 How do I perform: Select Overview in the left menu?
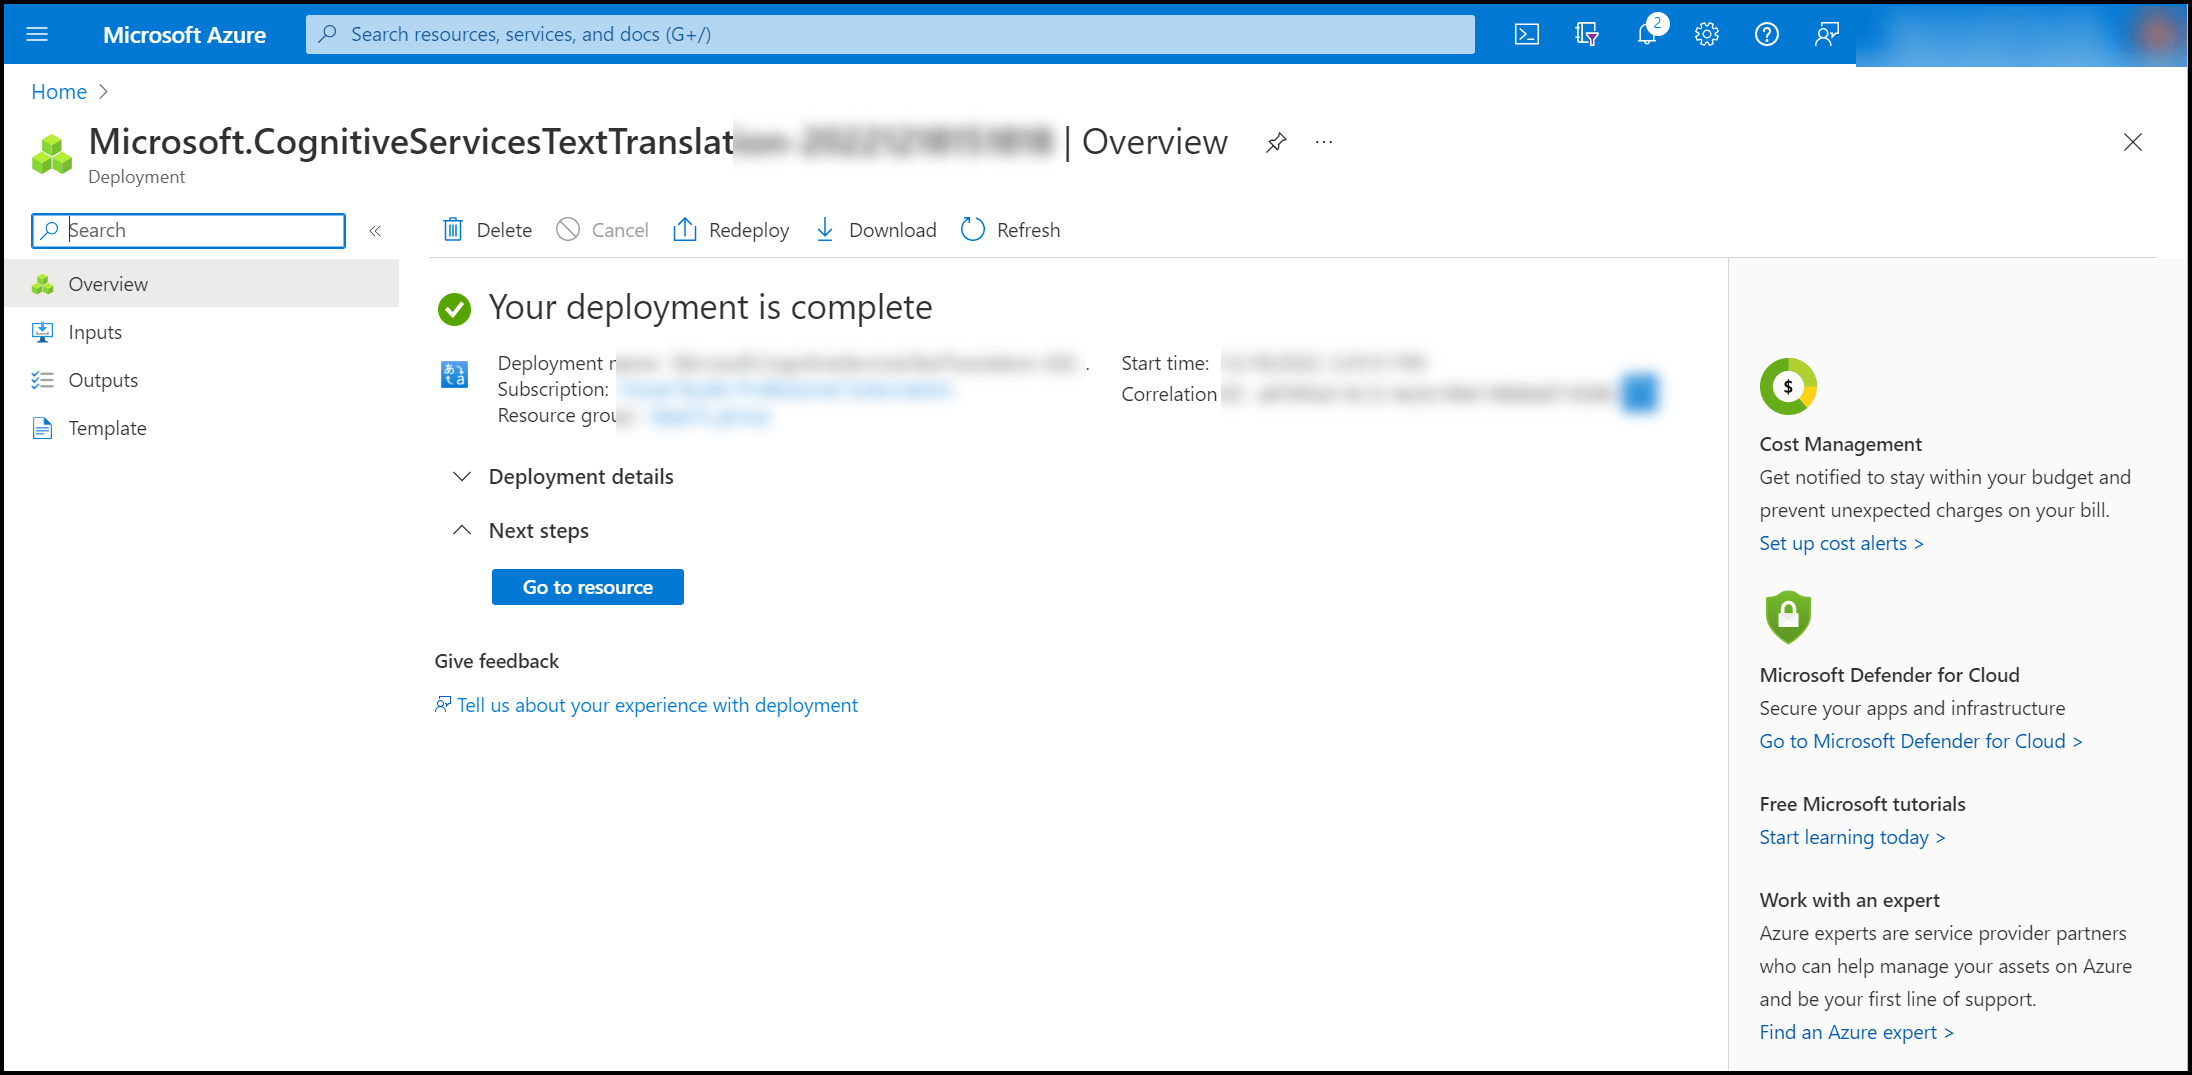201,284
